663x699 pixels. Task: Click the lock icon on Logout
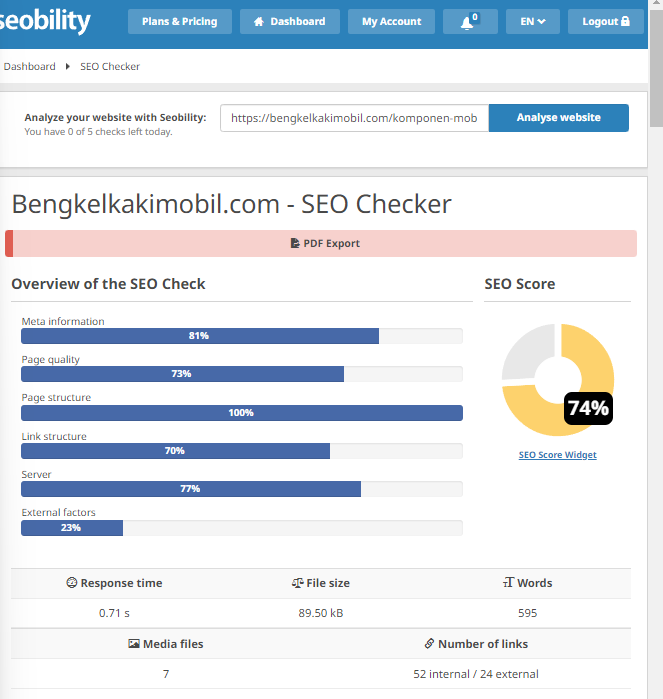tap(625, 21)
